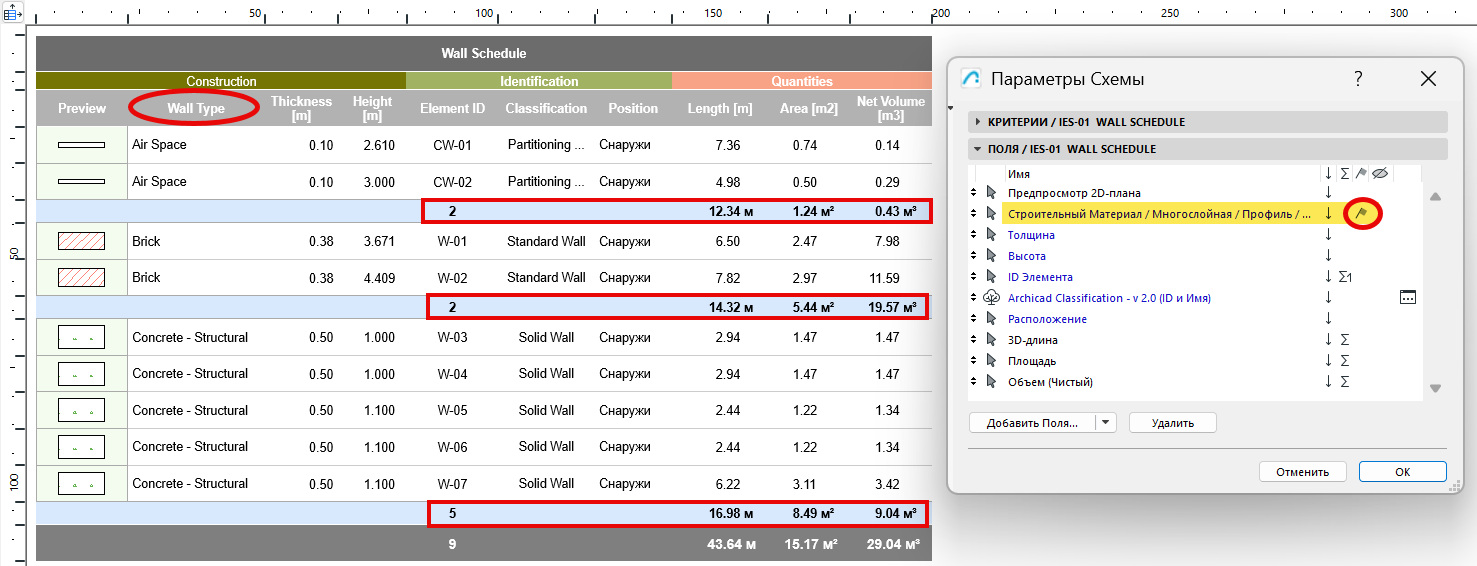Click the reorder handle of Объем (Чистый) row
Screen dimensions: 1477x566
973,382
